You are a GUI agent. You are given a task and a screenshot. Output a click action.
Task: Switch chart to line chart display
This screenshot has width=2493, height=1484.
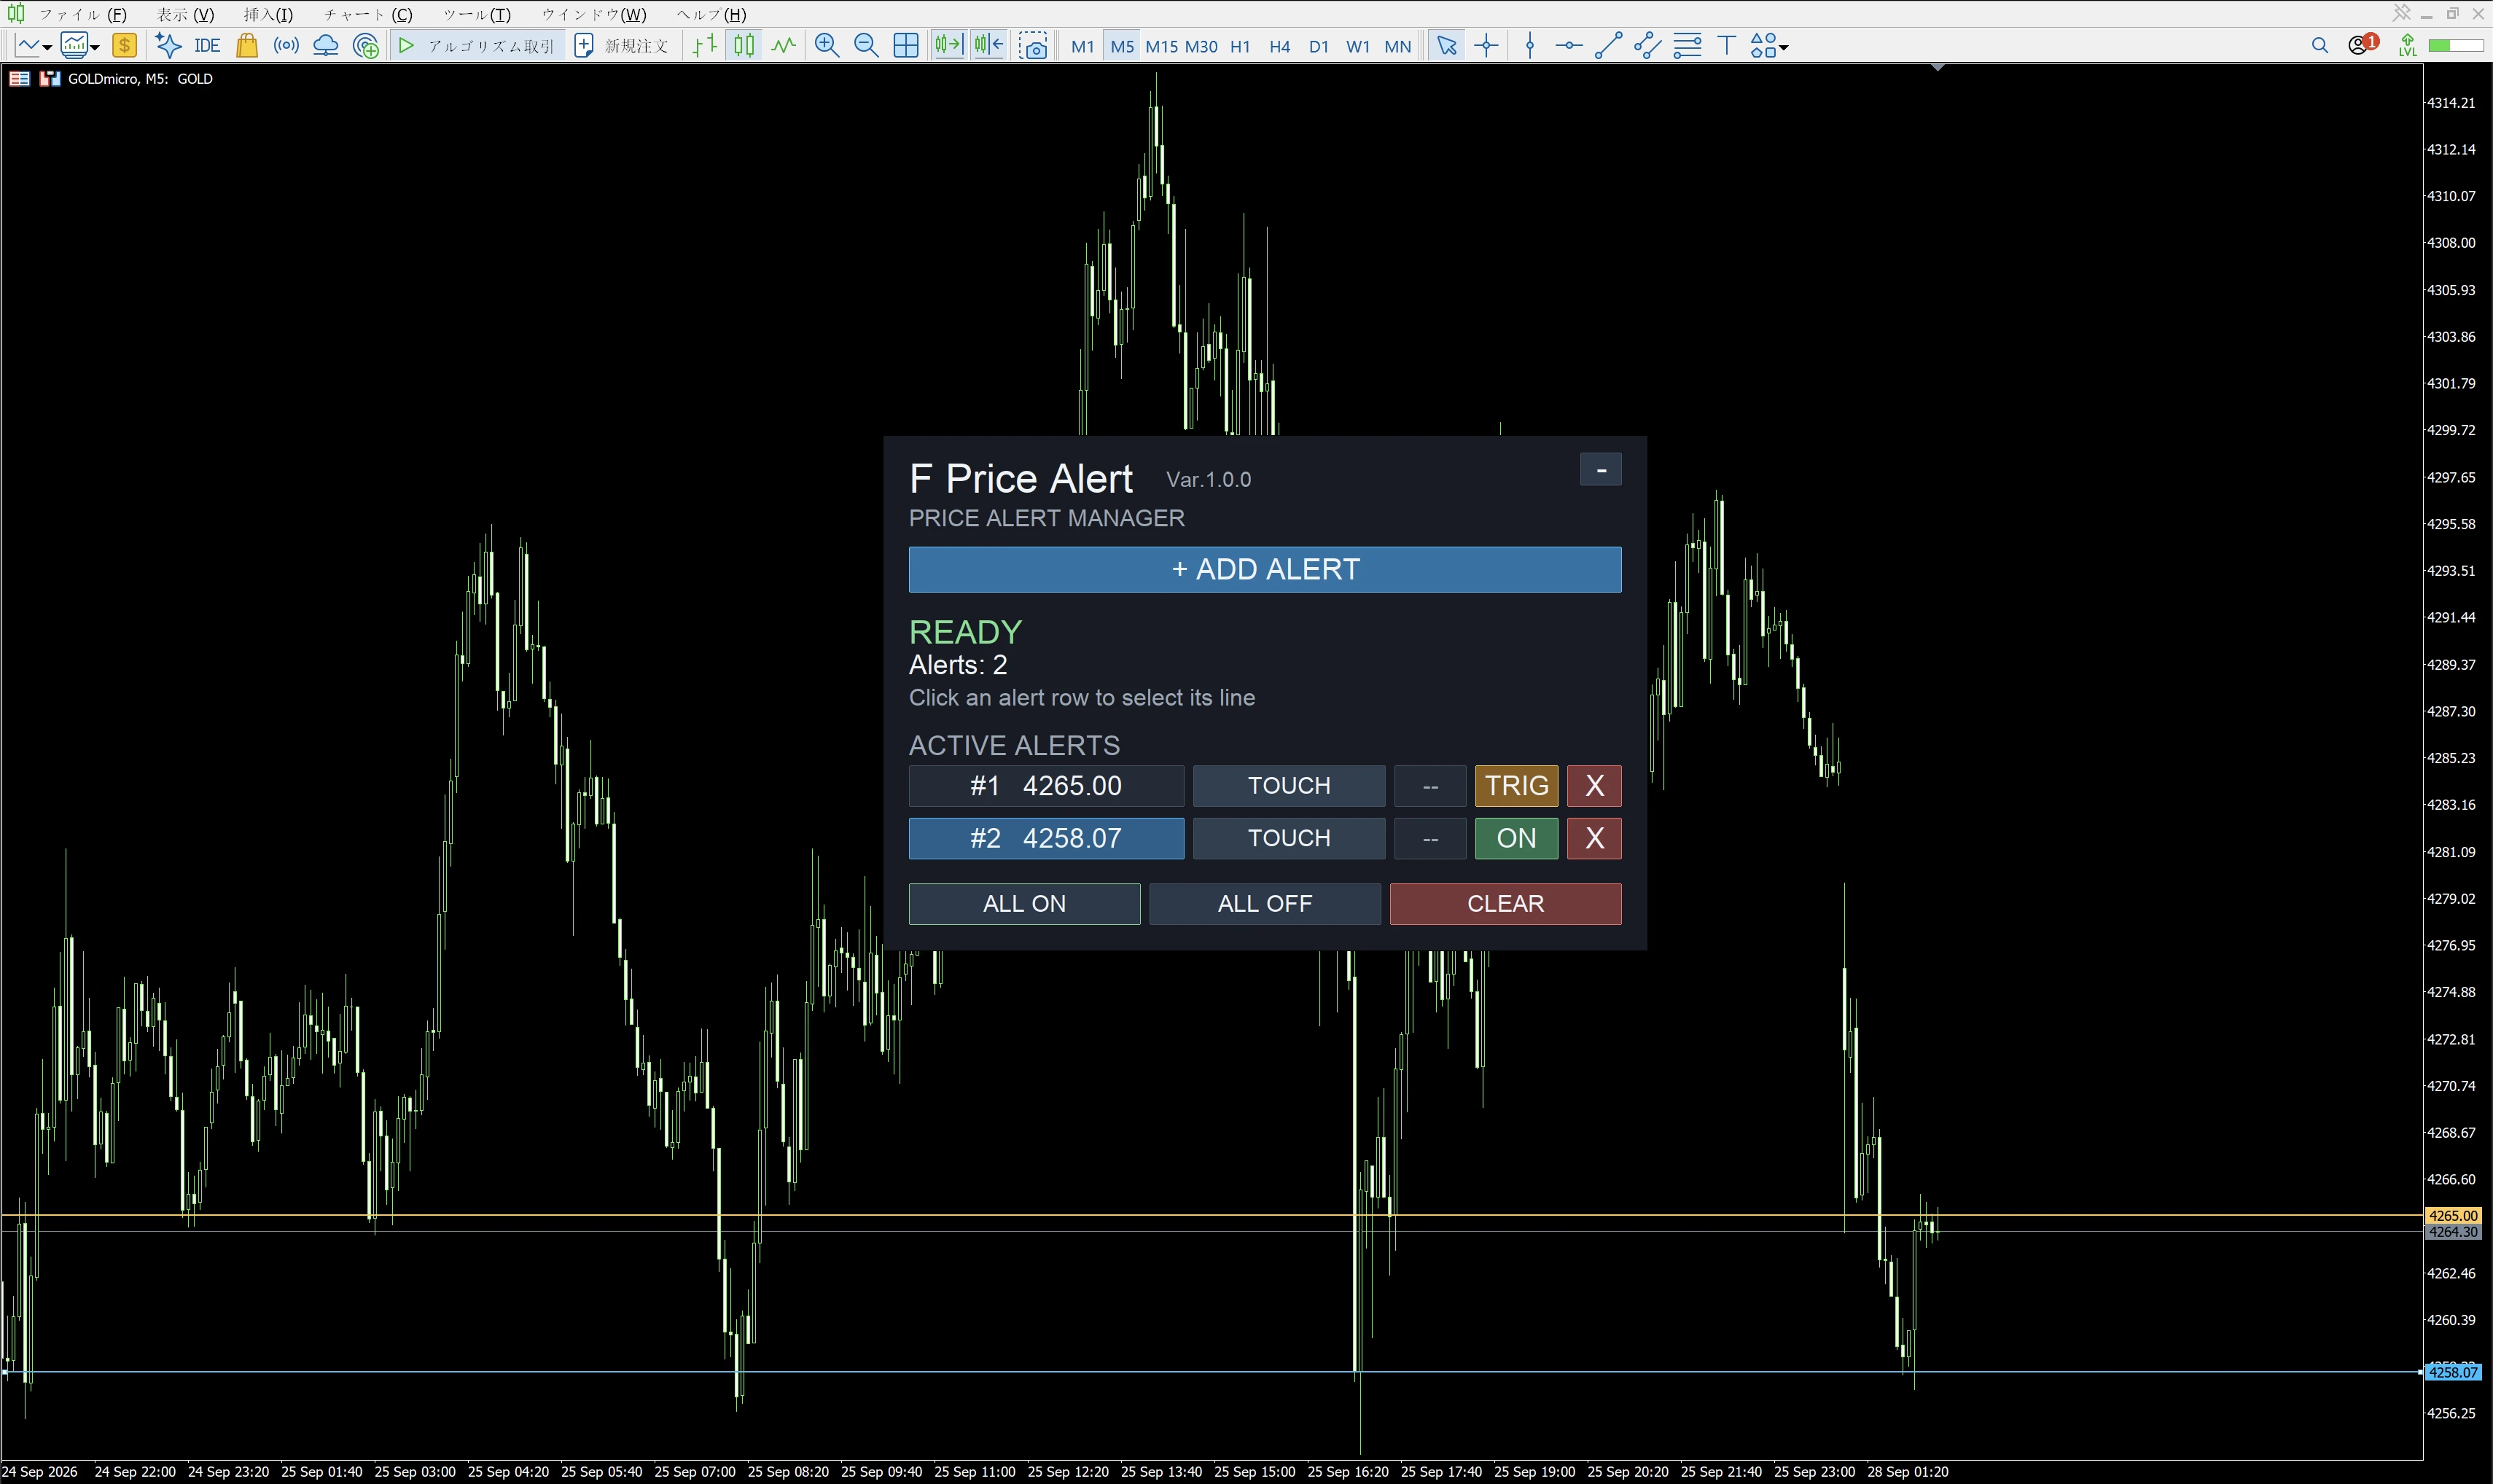pos(784,46)
